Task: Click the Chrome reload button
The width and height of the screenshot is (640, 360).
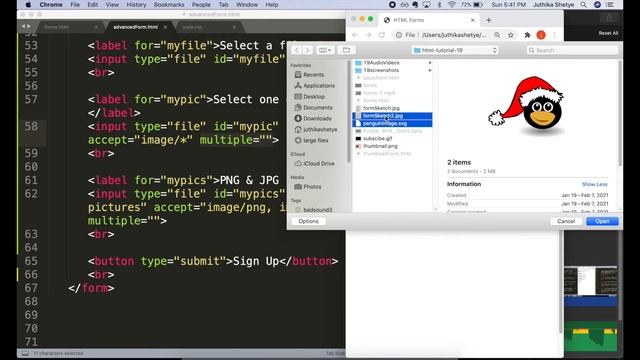Action: tap(382, 35)
